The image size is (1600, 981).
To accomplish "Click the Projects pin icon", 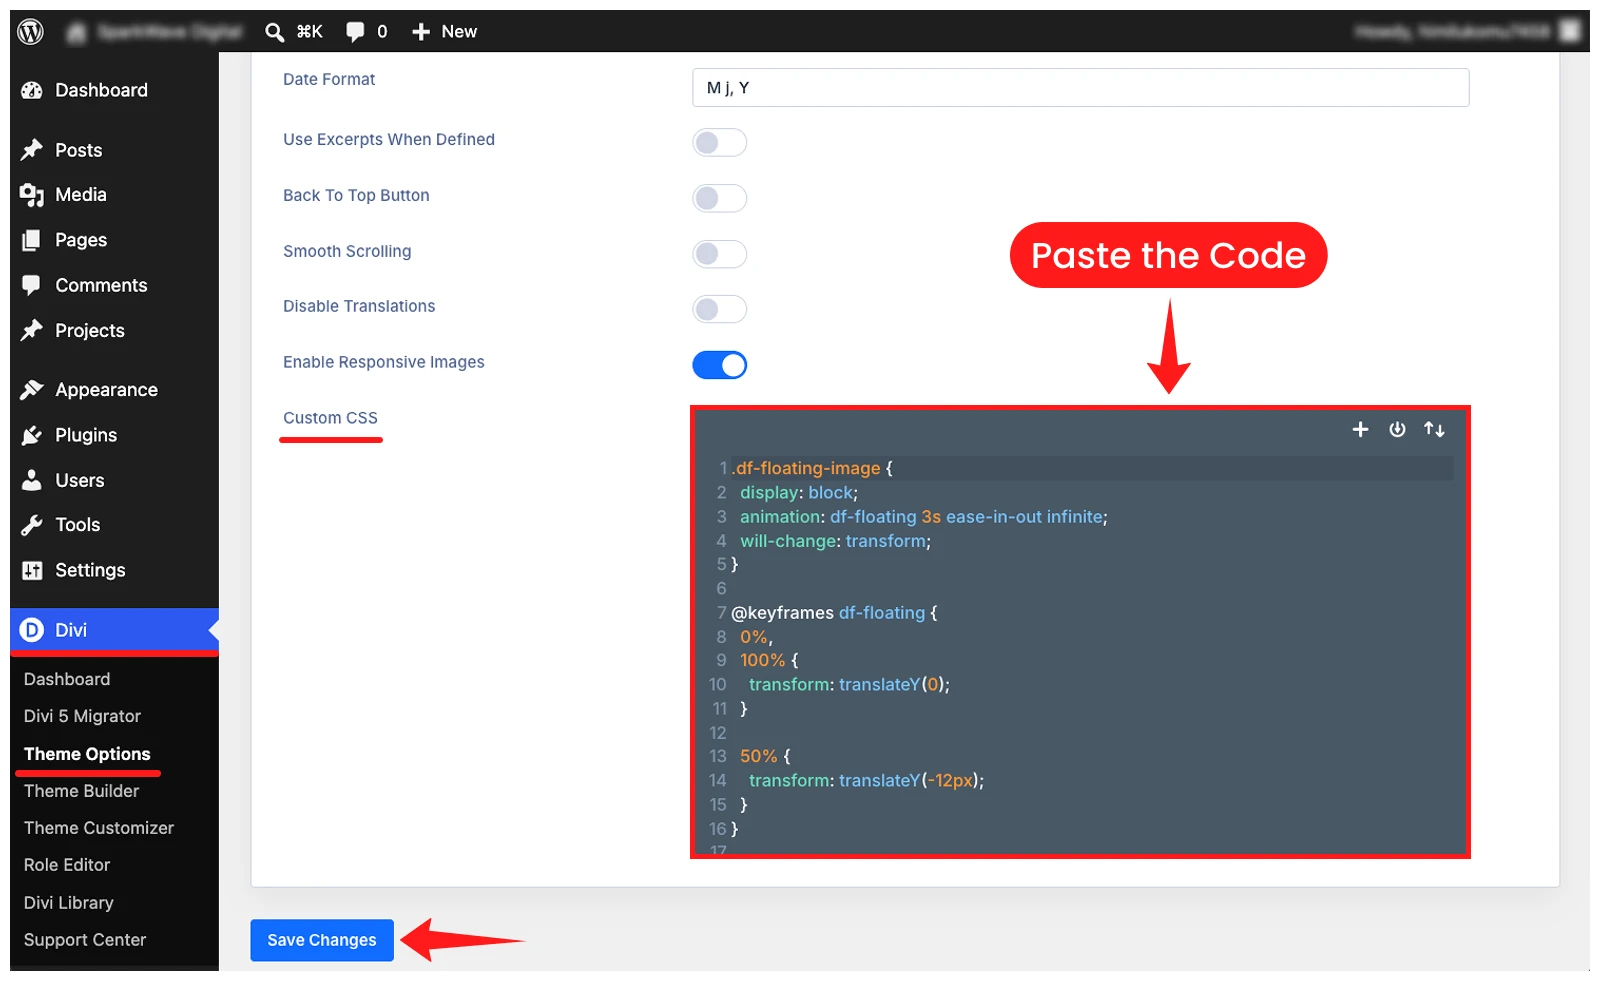I will (32, 330).
